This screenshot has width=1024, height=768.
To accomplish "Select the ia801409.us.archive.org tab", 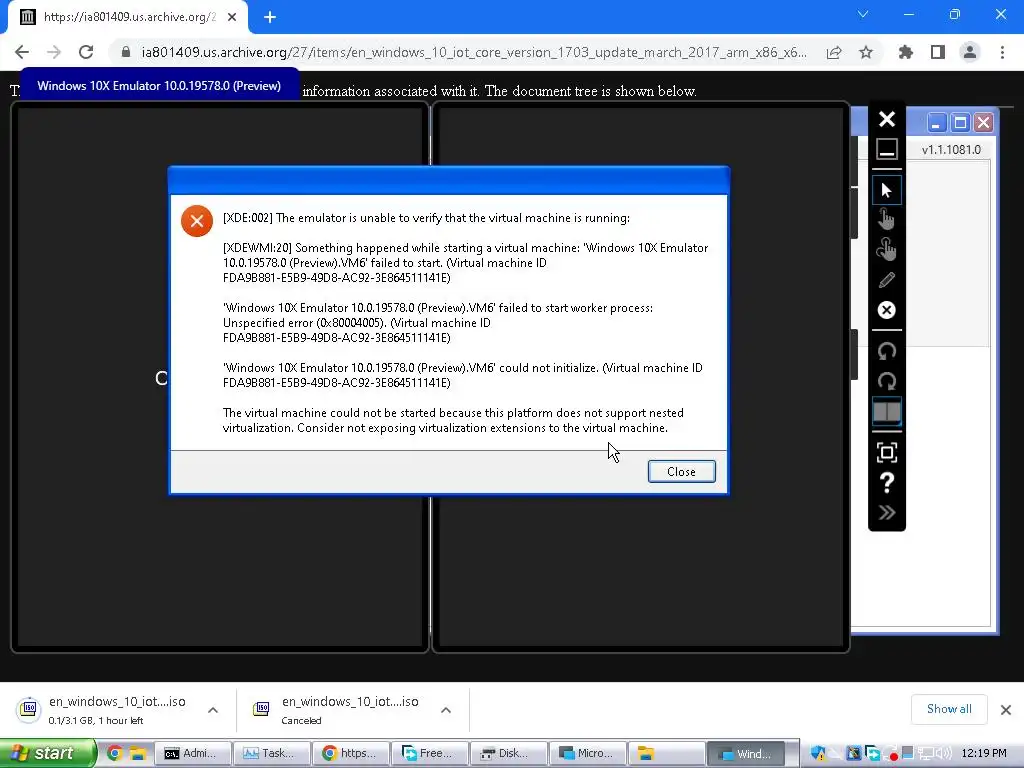I will (128, 17).
